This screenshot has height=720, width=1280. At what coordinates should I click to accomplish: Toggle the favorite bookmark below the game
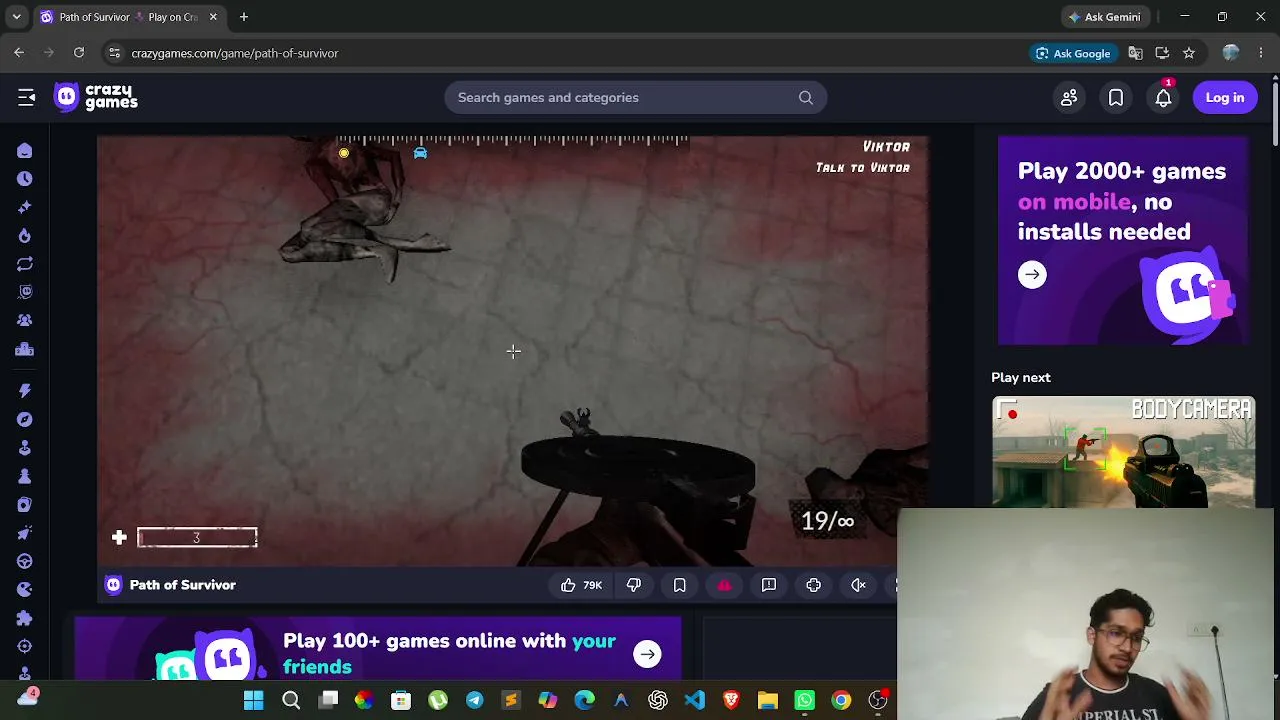pos(680,585)
